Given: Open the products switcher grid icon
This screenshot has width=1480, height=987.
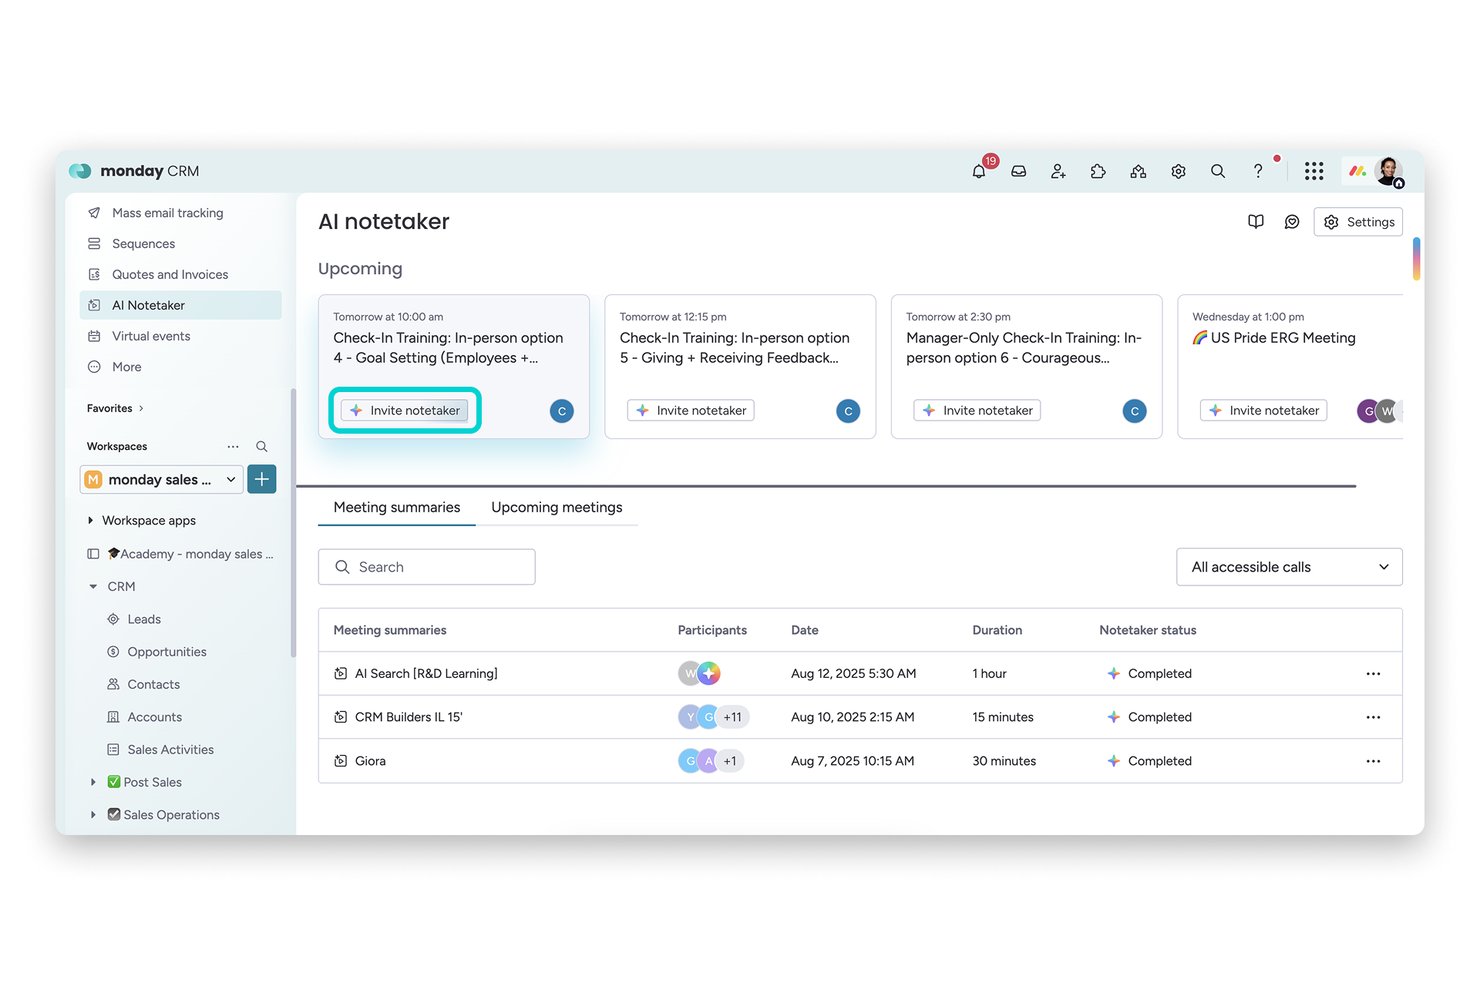Looking at the screenshot, I should pos(1314,171).
